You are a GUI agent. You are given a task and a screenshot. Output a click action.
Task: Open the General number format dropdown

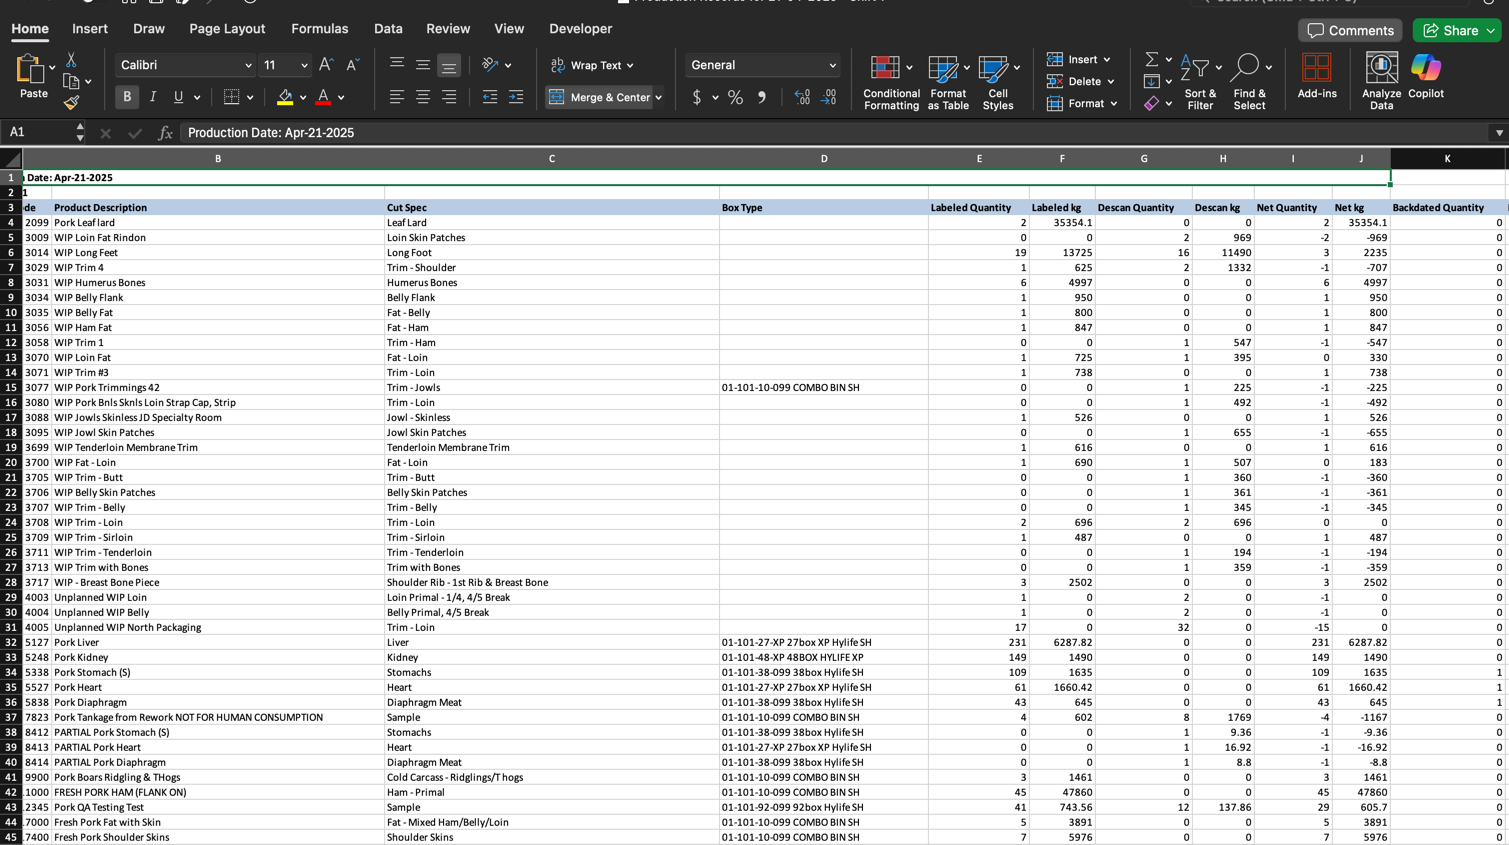(x=832, y=65)
